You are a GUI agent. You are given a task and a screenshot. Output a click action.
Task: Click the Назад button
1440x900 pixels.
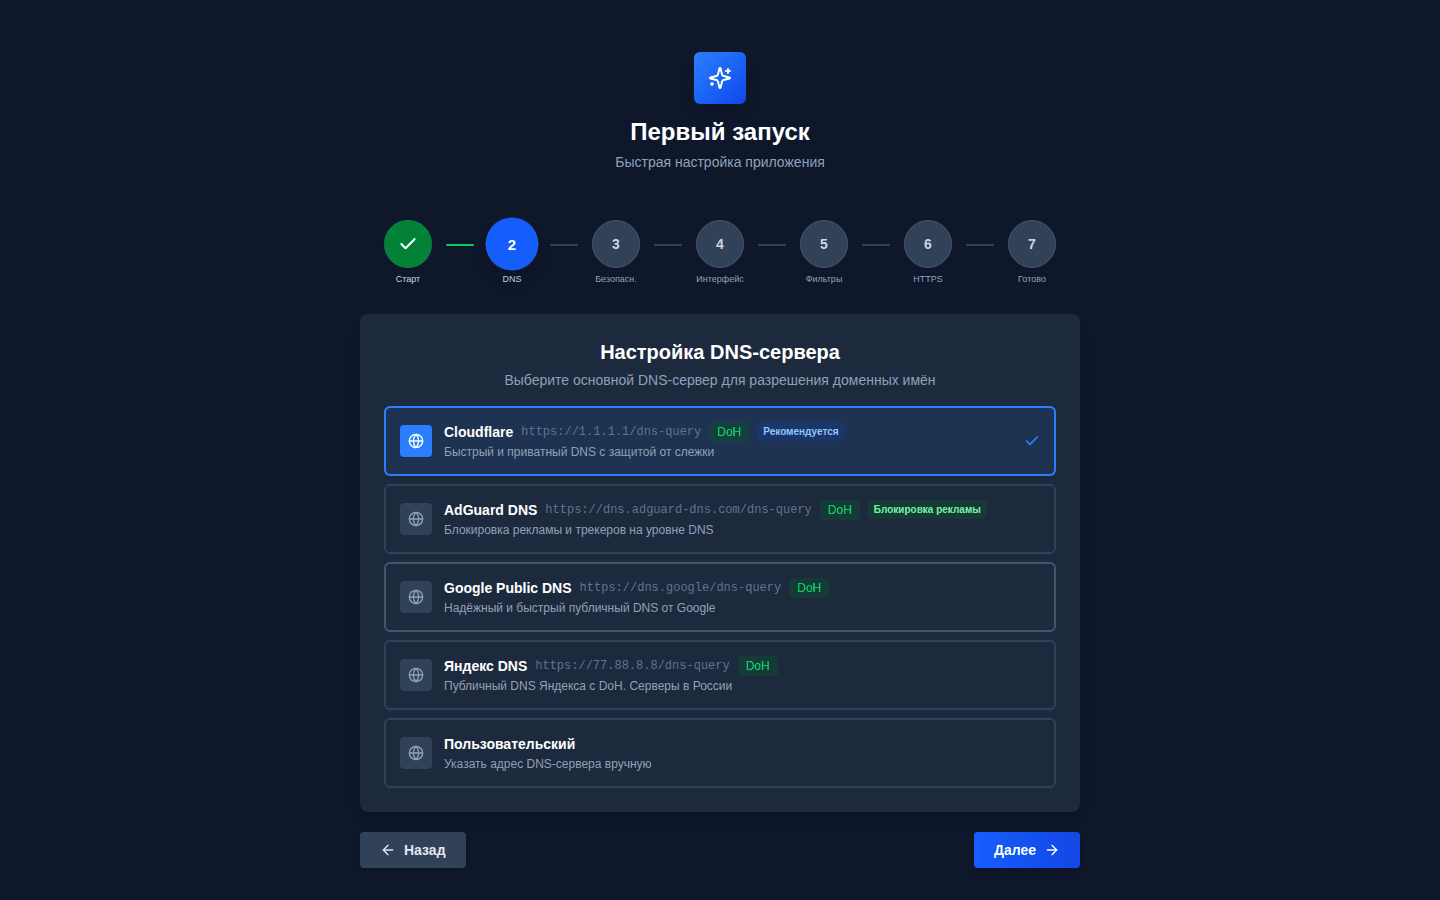coord(413,850)
